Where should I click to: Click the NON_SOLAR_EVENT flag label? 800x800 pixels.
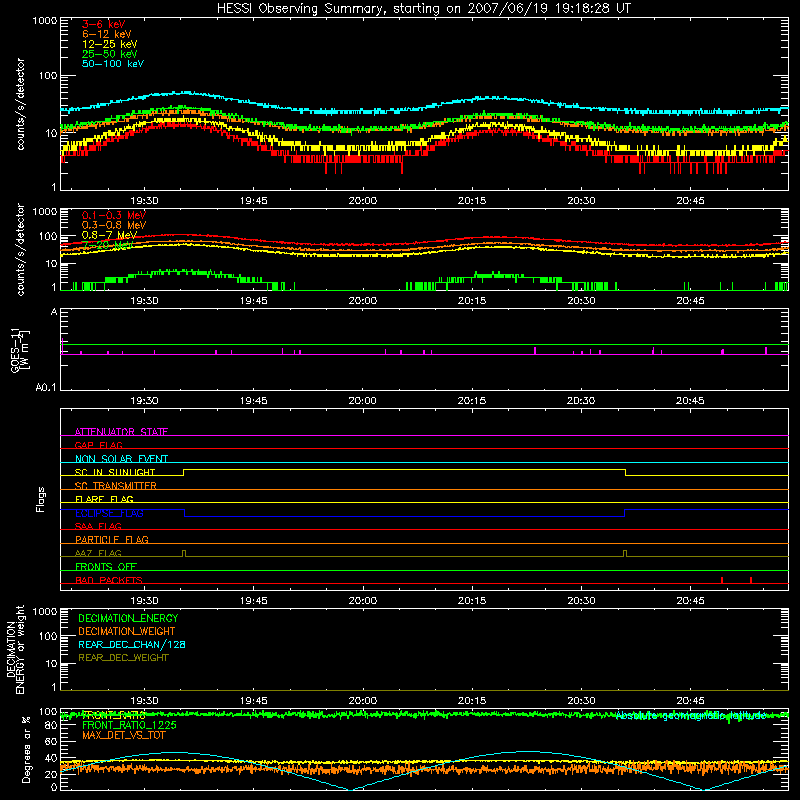[121, 459]
